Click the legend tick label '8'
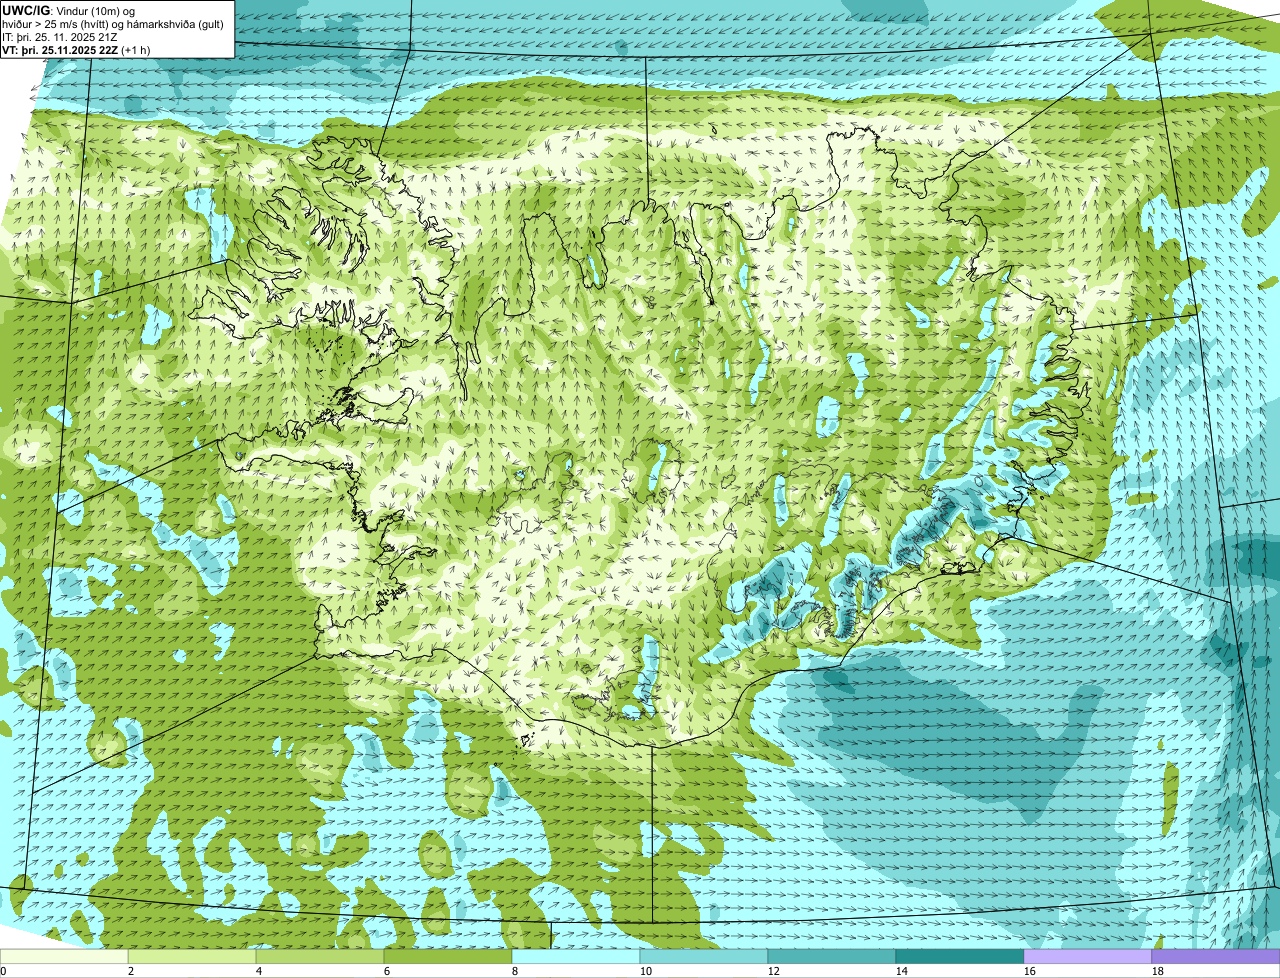 [515, 971]
